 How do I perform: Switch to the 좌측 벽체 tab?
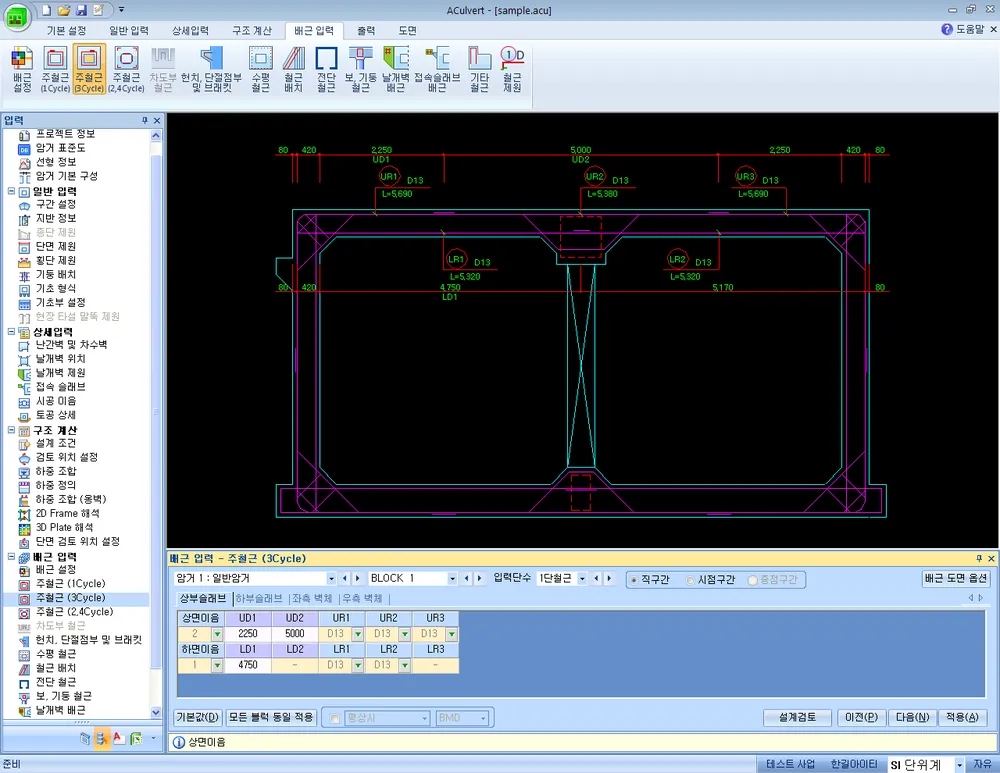click(x=312, y=598)
